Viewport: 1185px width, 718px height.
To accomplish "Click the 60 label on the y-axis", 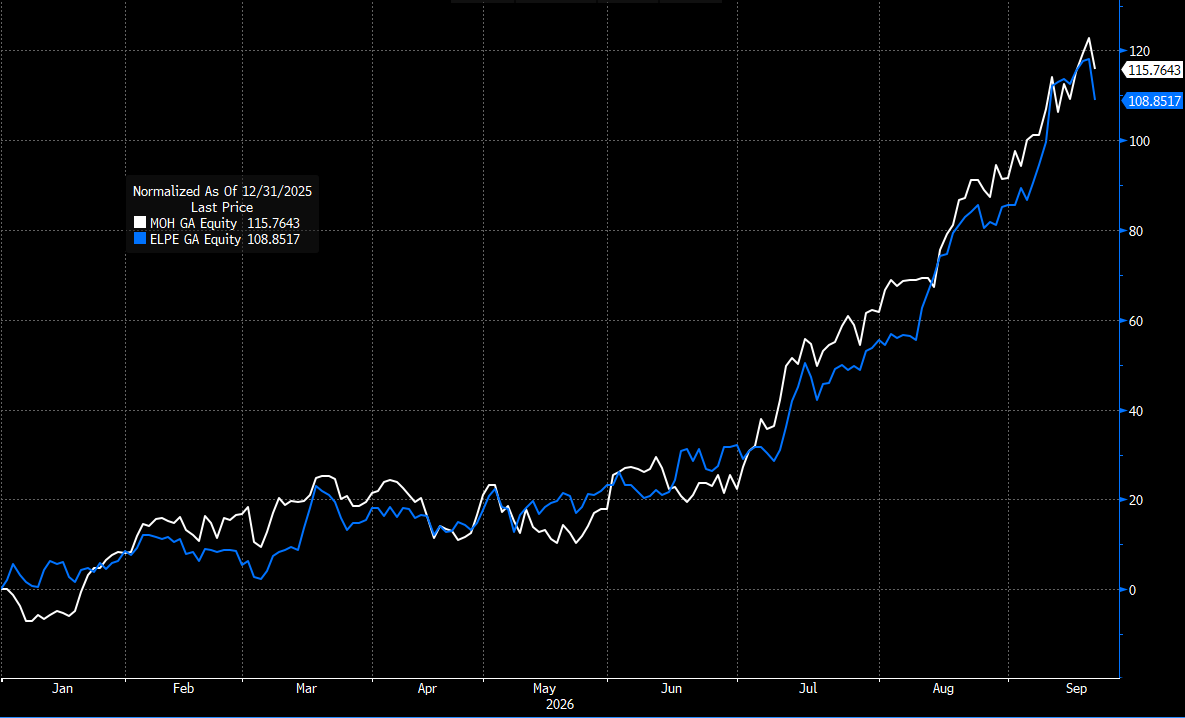I will coord(1136,321).
